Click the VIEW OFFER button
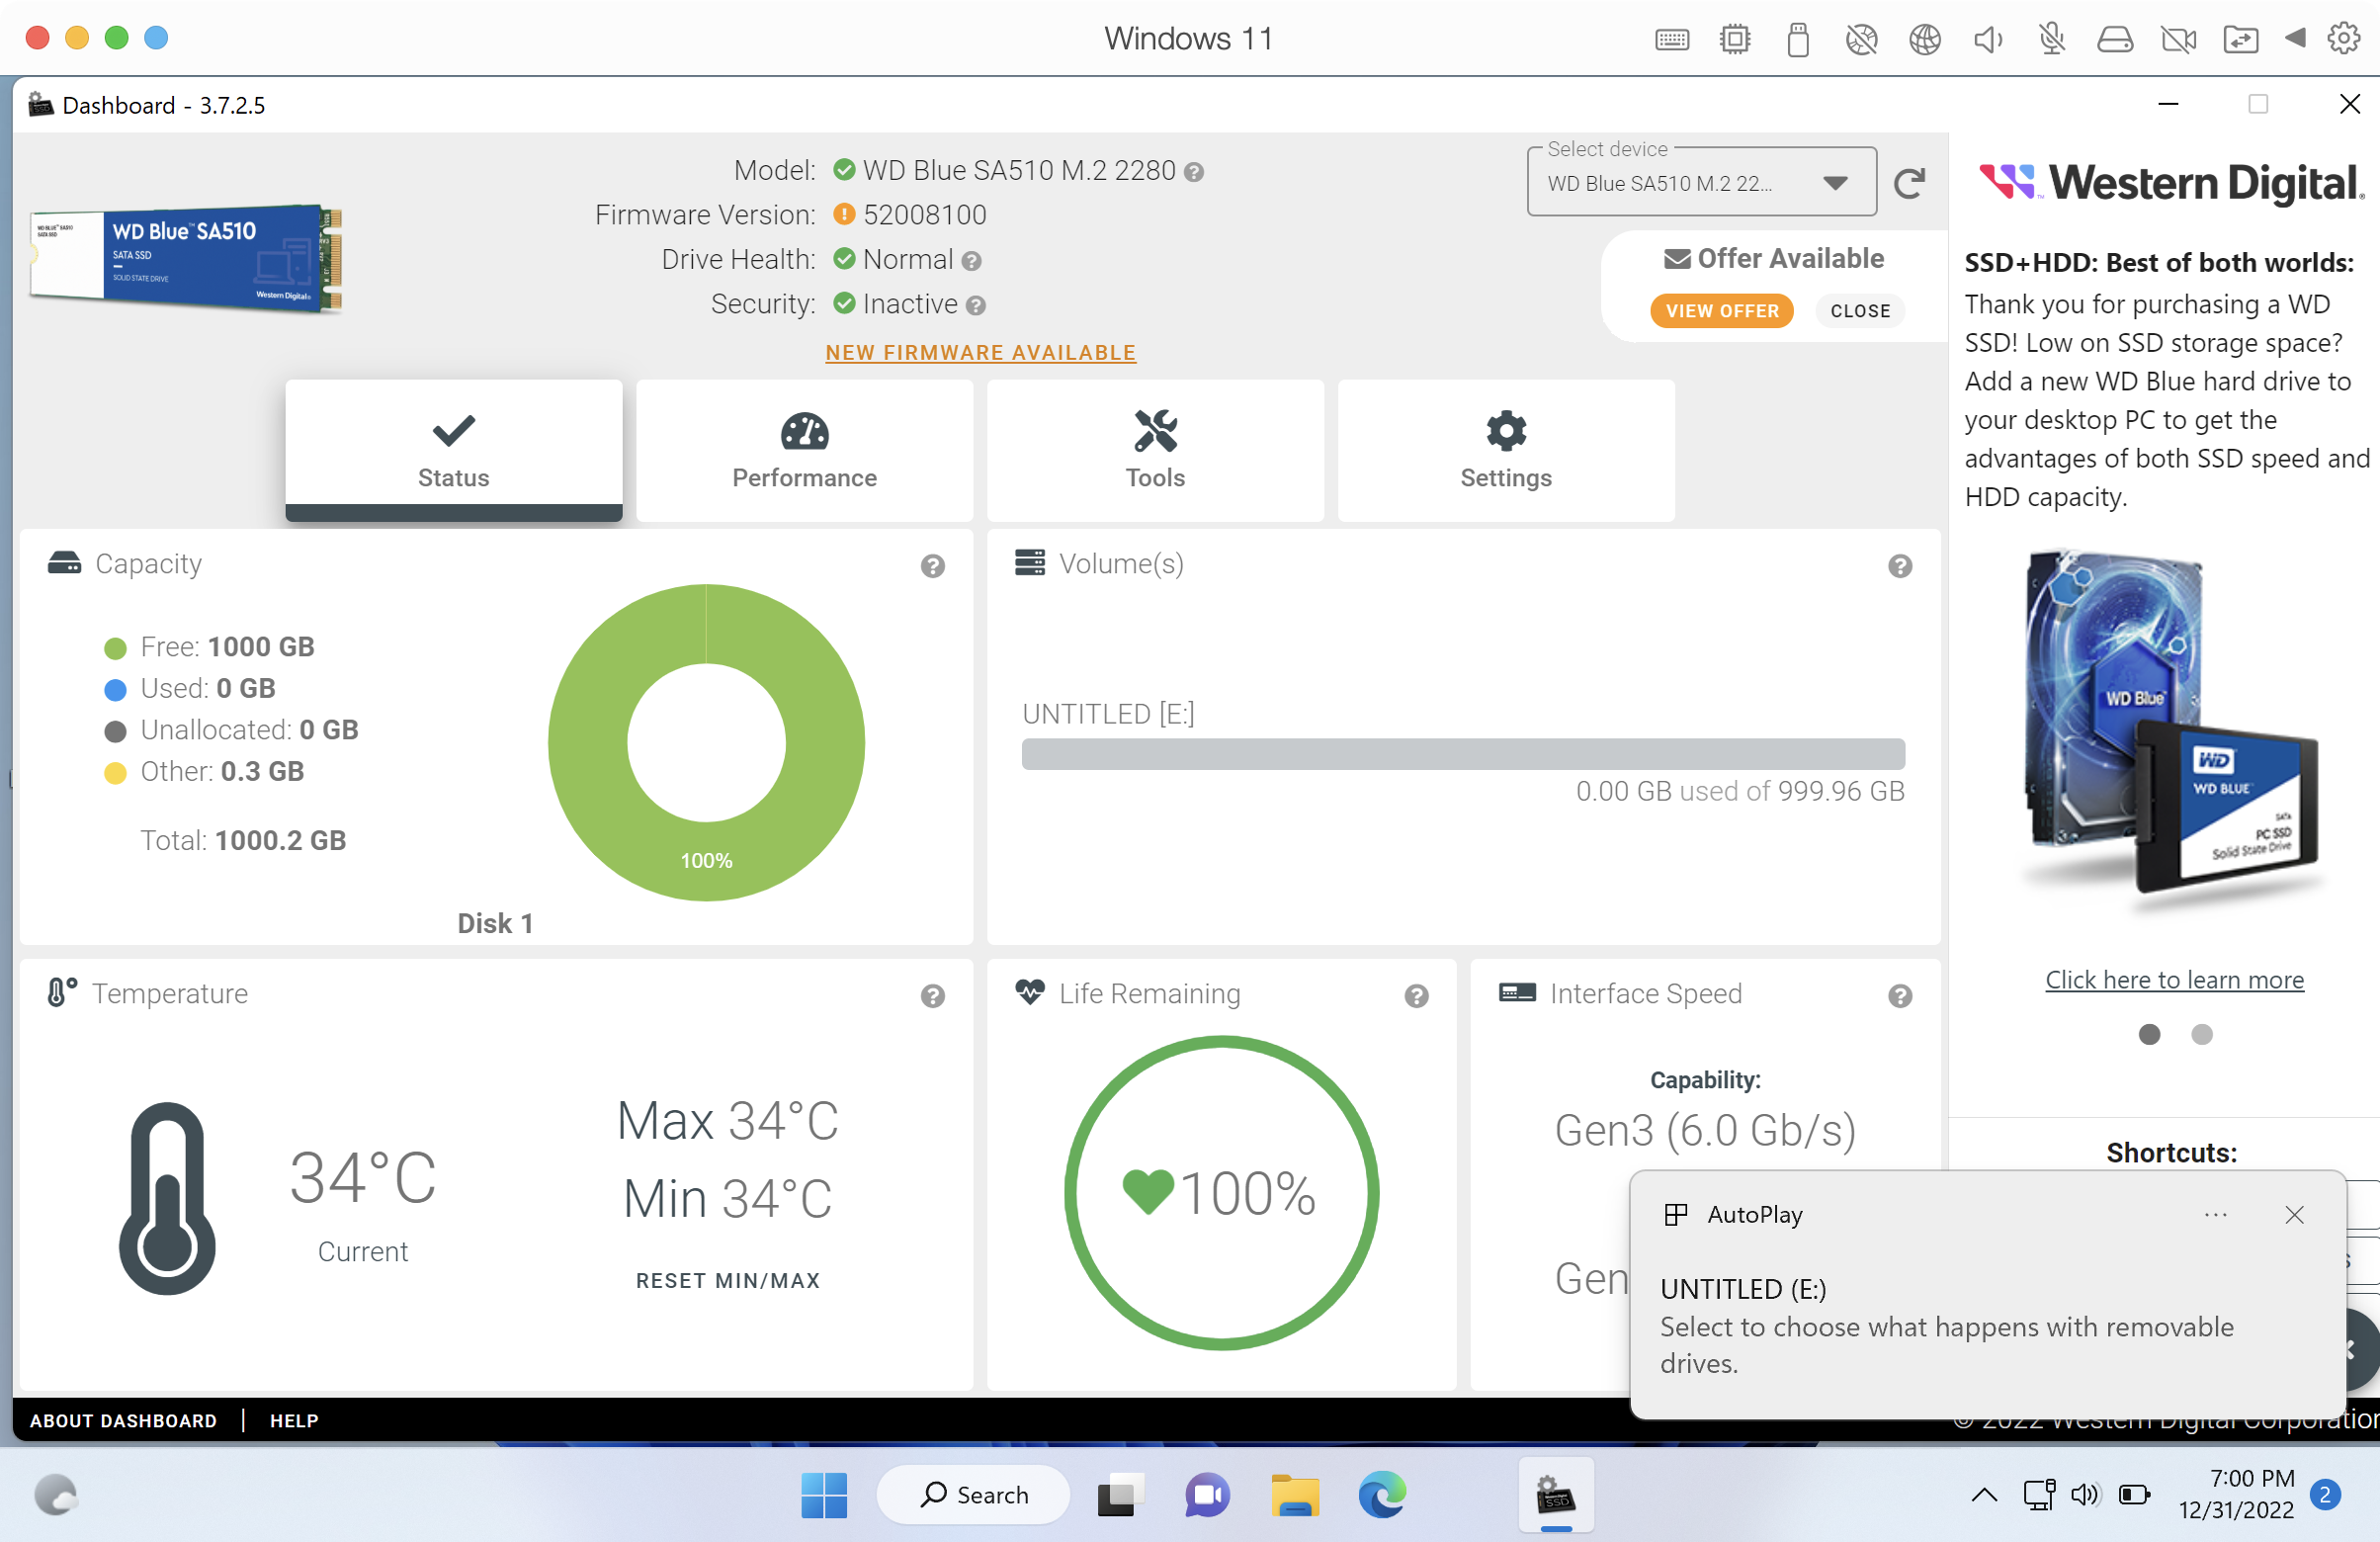2380x1542 pixels. pos(1722,311)
